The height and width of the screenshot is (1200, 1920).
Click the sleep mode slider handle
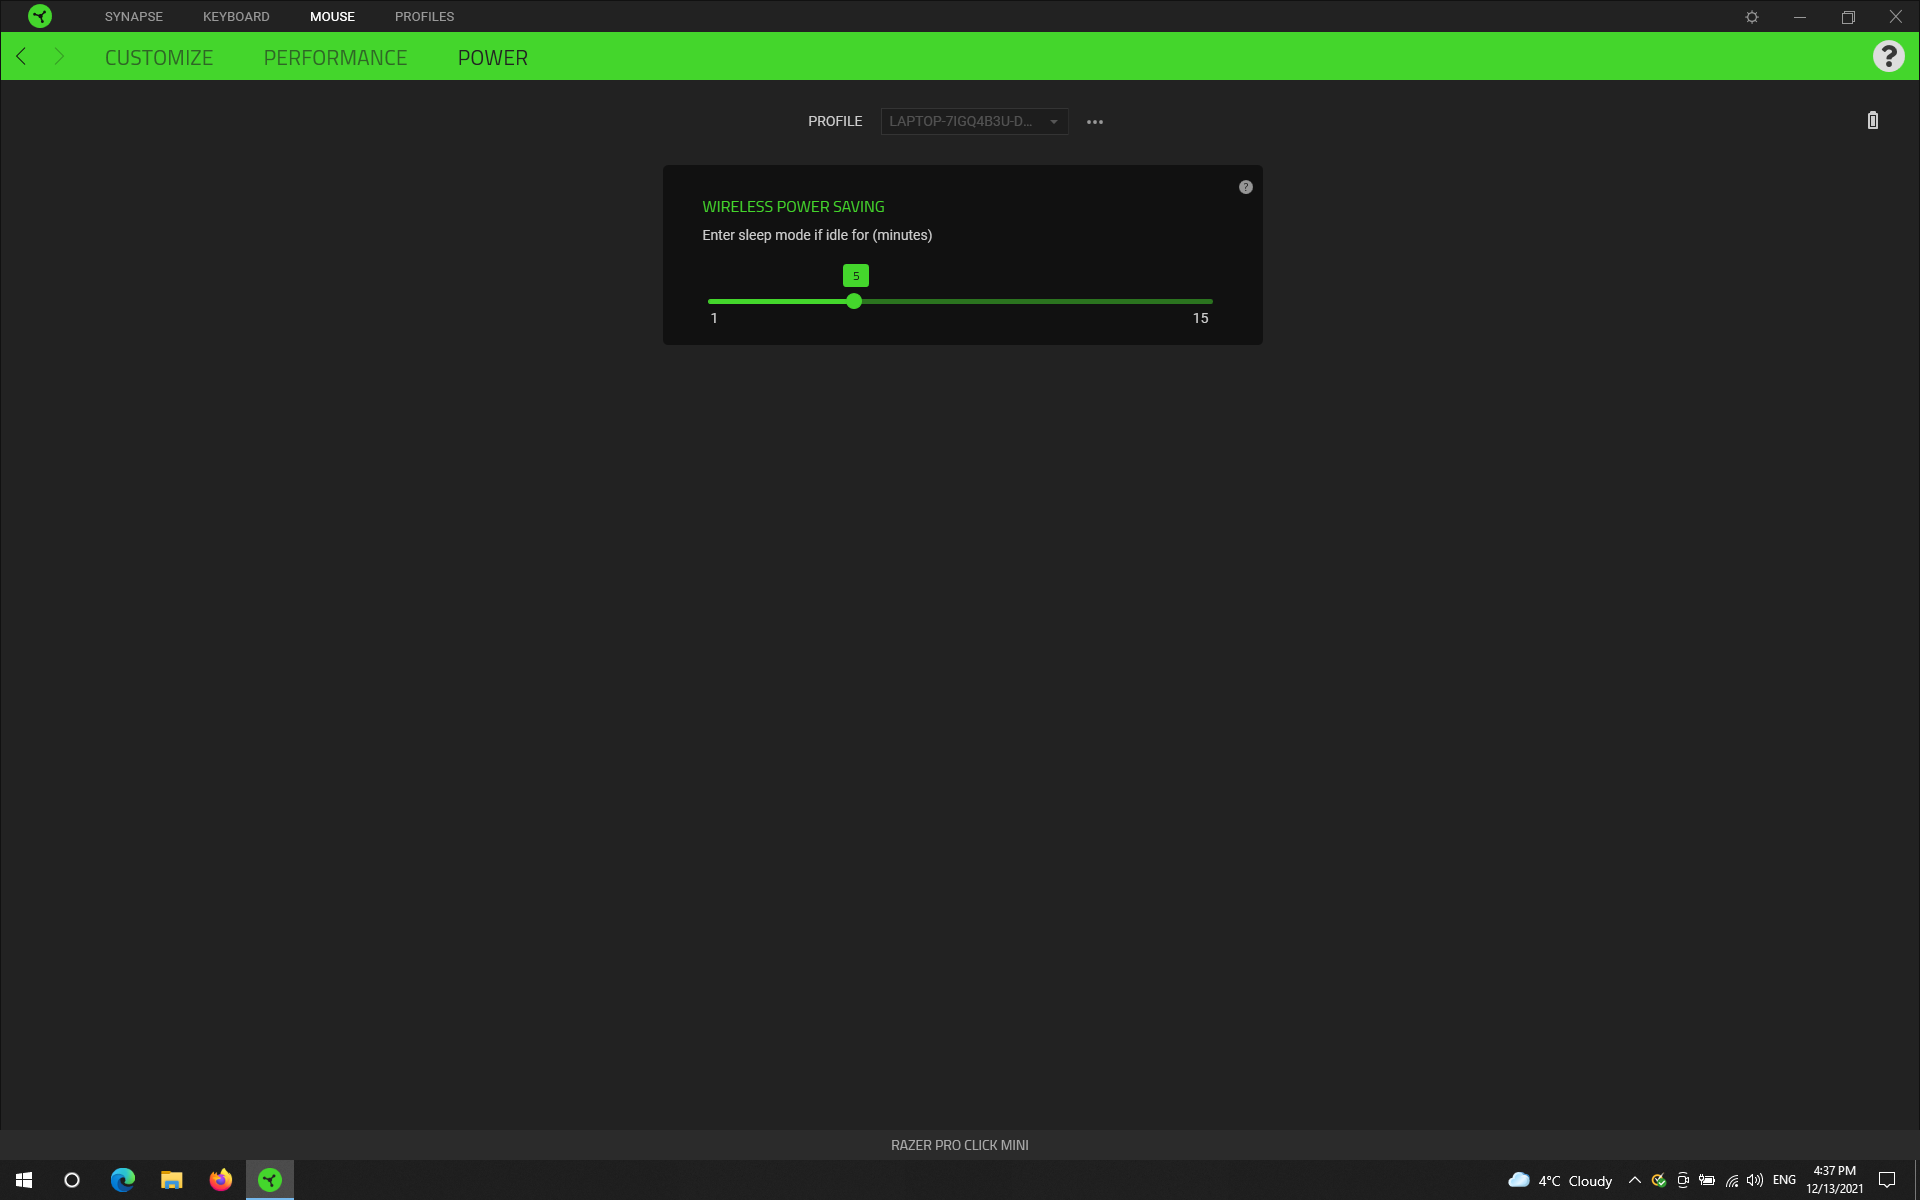tap(854, 301)
